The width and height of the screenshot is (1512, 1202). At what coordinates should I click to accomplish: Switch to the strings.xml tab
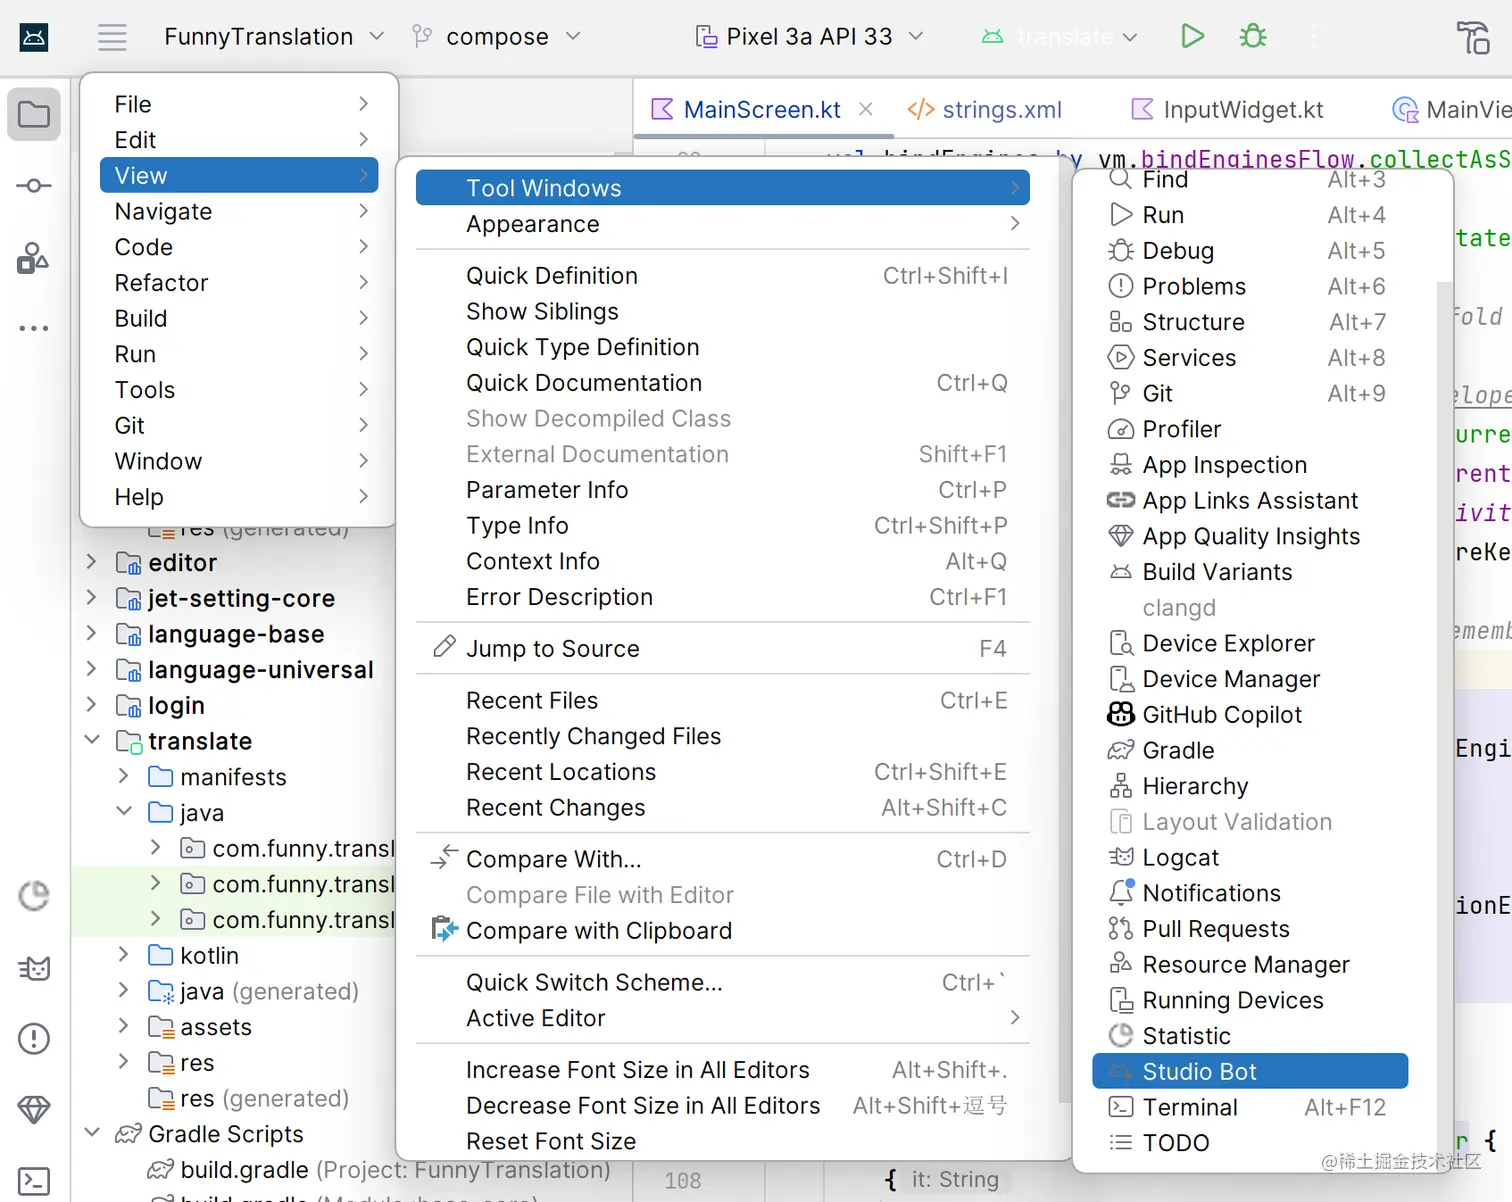pos(985,109)
